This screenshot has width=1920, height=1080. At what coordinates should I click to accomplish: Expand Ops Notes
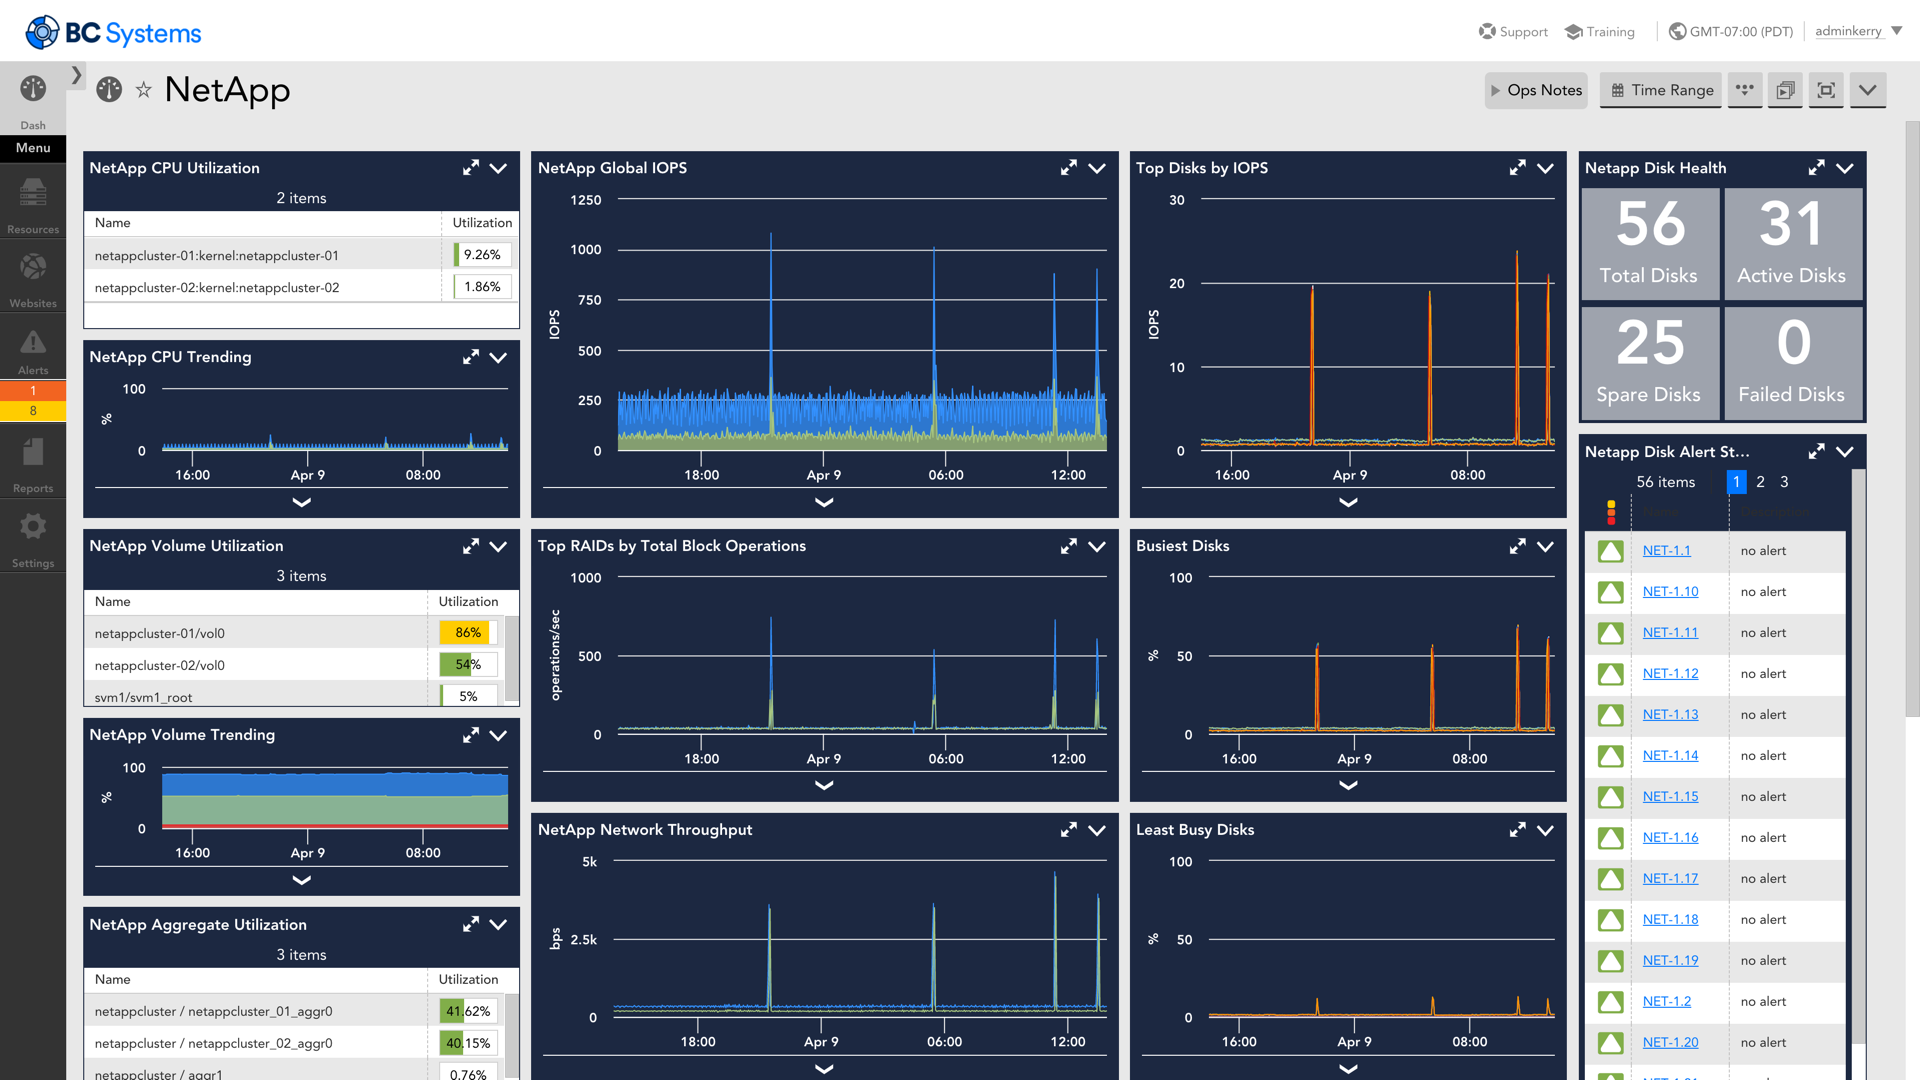point(1536,90)
